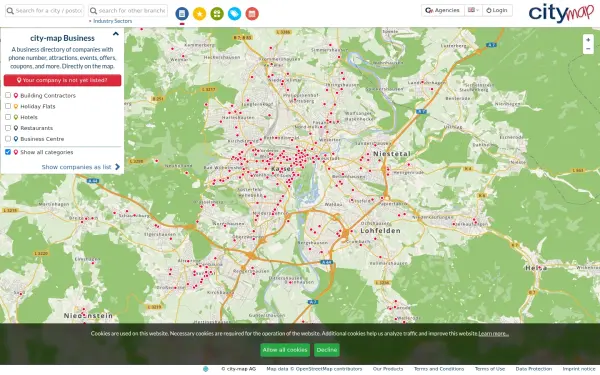600x375 pixels.
Task: Click pin beside Show all categories
Action: 16,152
